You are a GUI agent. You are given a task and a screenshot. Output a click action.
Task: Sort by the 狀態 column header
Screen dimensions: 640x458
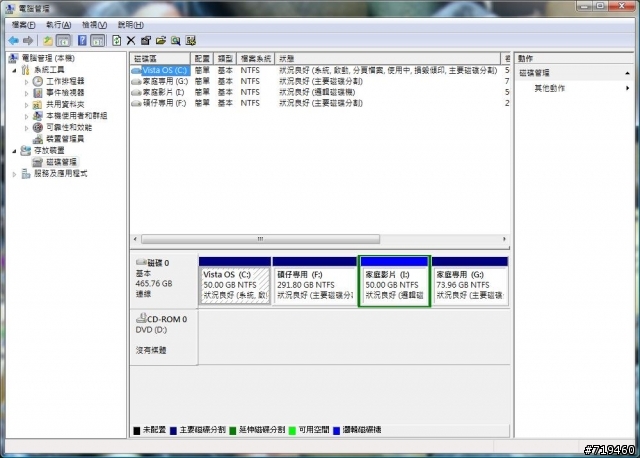click(387, 58)
